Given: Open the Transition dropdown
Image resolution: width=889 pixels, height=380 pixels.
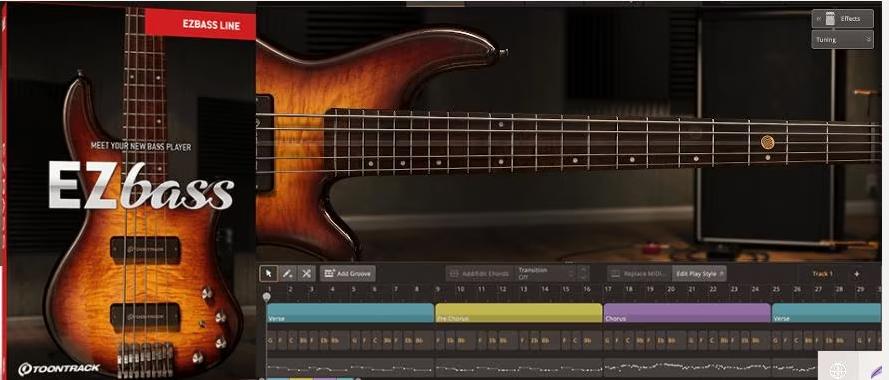Looking at the screenshot, I should [546, 273].
